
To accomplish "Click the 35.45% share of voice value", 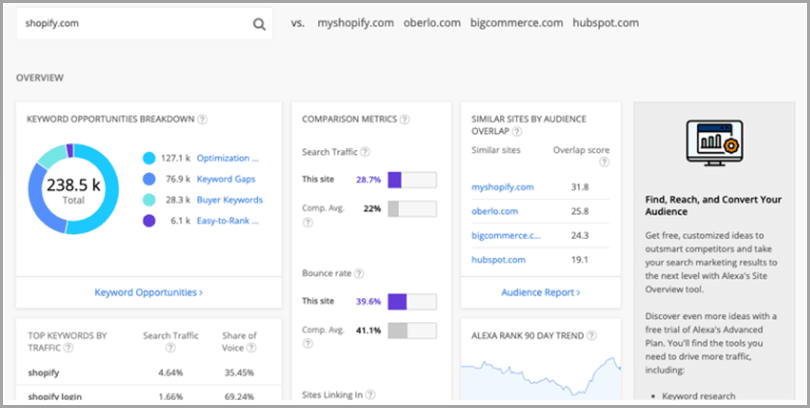I will (x=239, y=372).
